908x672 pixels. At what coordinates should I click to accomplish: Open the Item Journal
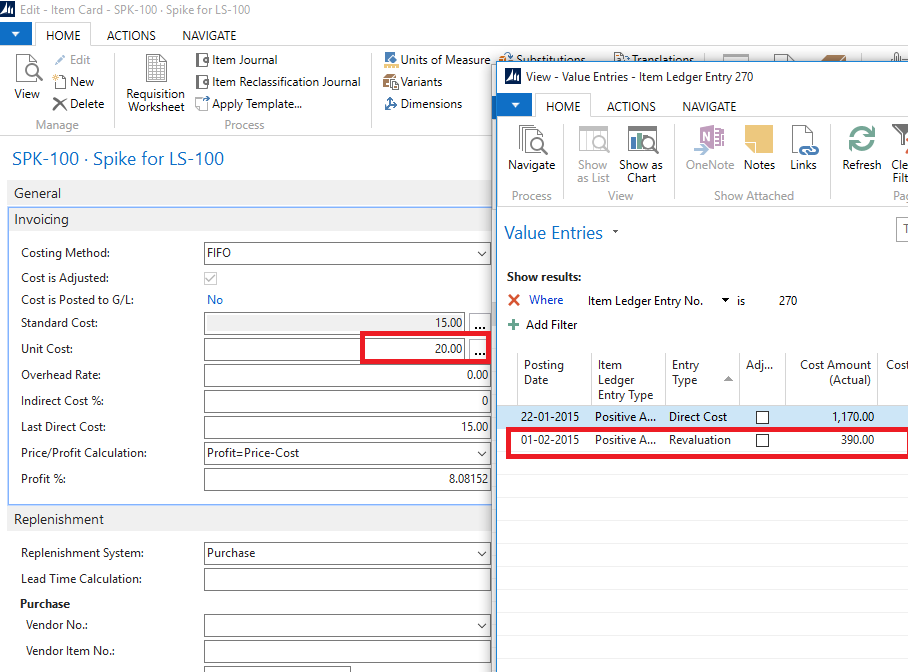point(237,60)
